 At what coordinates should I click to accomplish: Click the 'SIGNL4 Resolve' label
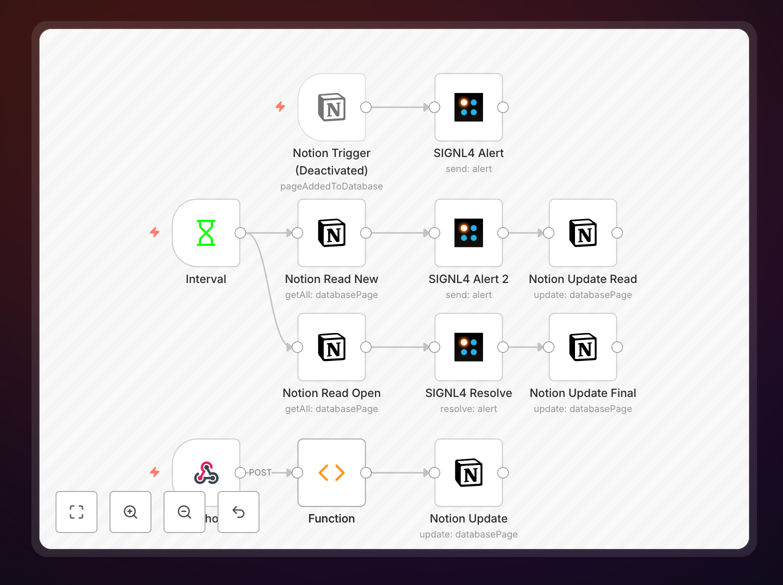click(468, 393)
